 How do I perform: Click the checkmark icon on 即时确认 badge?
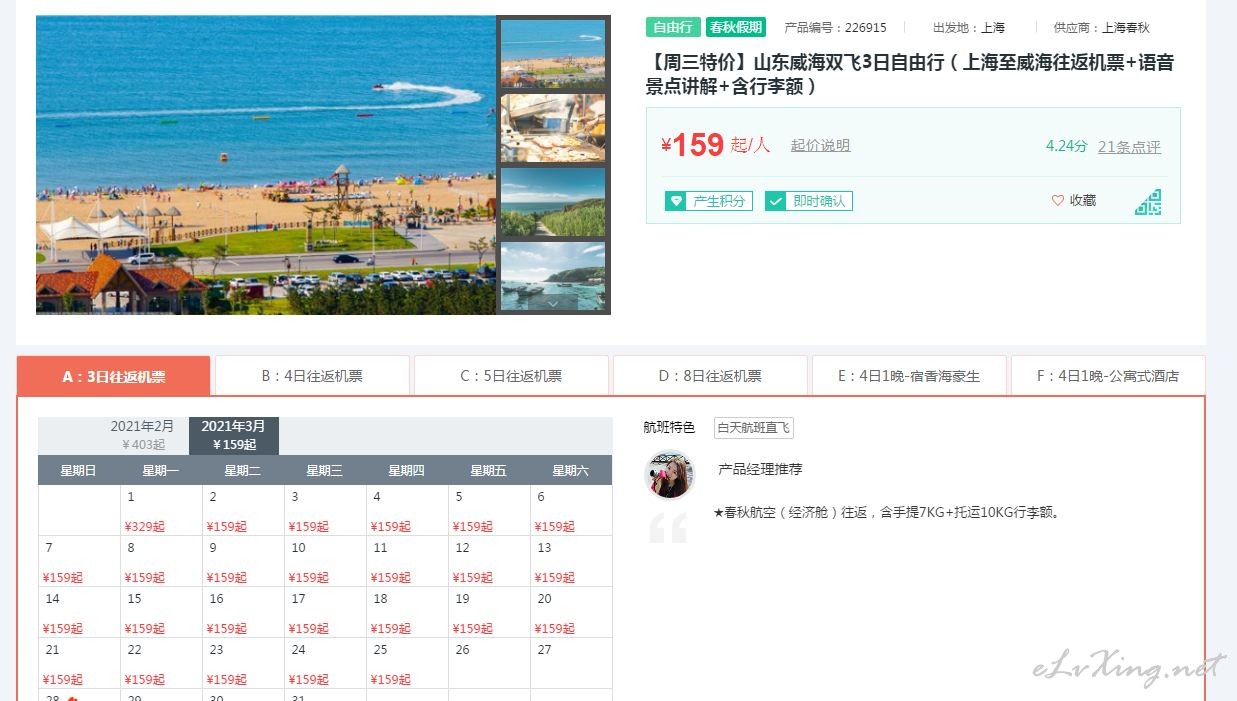pyautogui.click(x=776, y=201)
